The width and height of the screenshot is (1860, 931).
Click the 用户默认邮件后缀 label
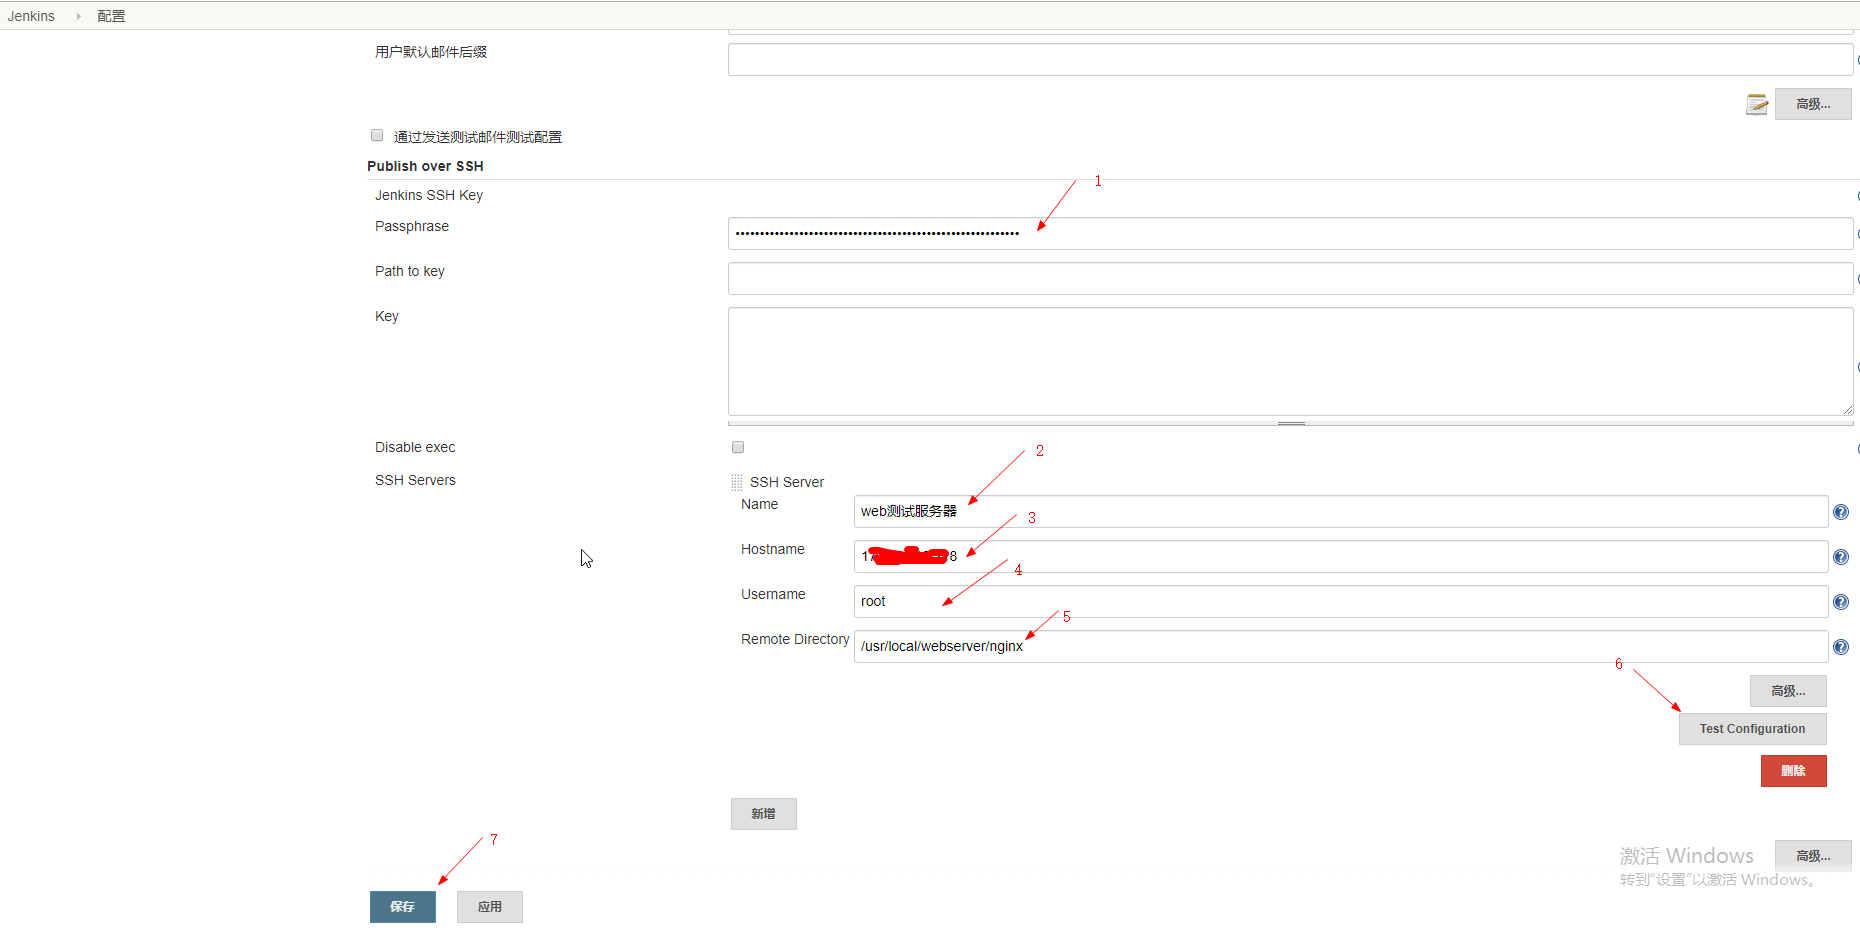coord(431,52)
